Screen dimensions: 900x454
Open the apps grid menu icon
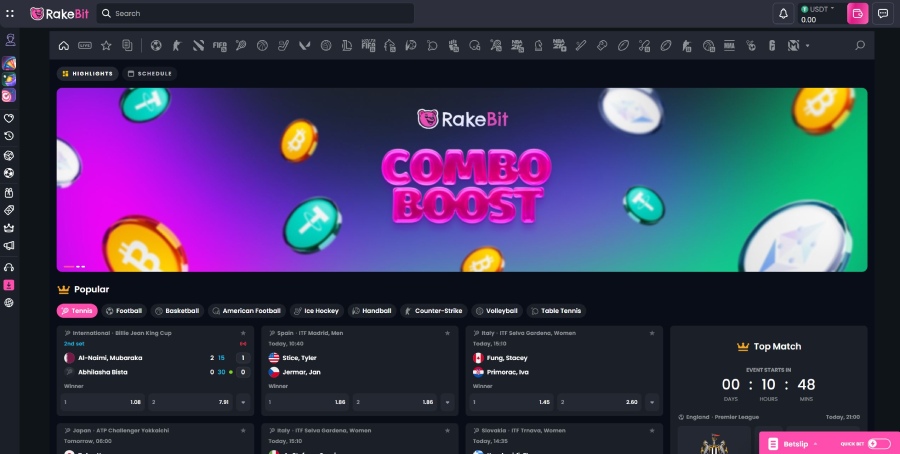tap(10, 13)
